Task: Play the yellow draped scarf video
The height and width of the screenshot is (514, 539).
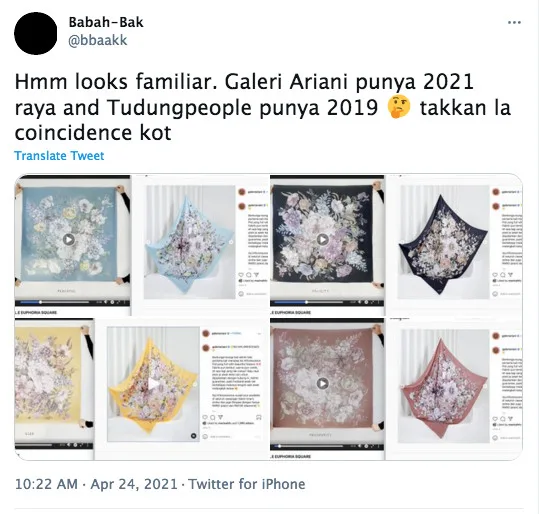Action: pyautogui.click(x=154, y=384)
